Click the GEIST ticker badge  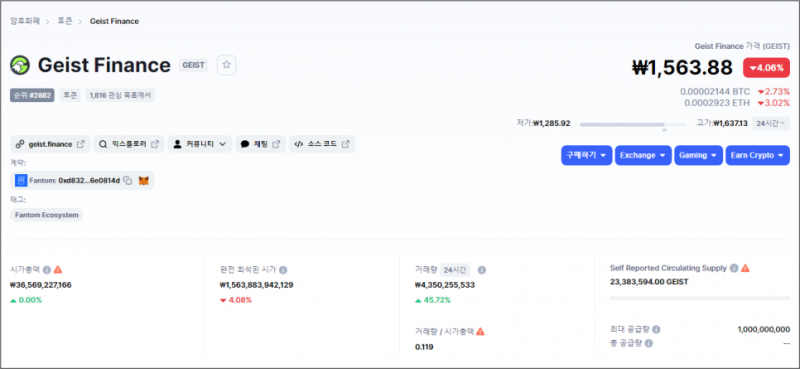pos(193,65)
